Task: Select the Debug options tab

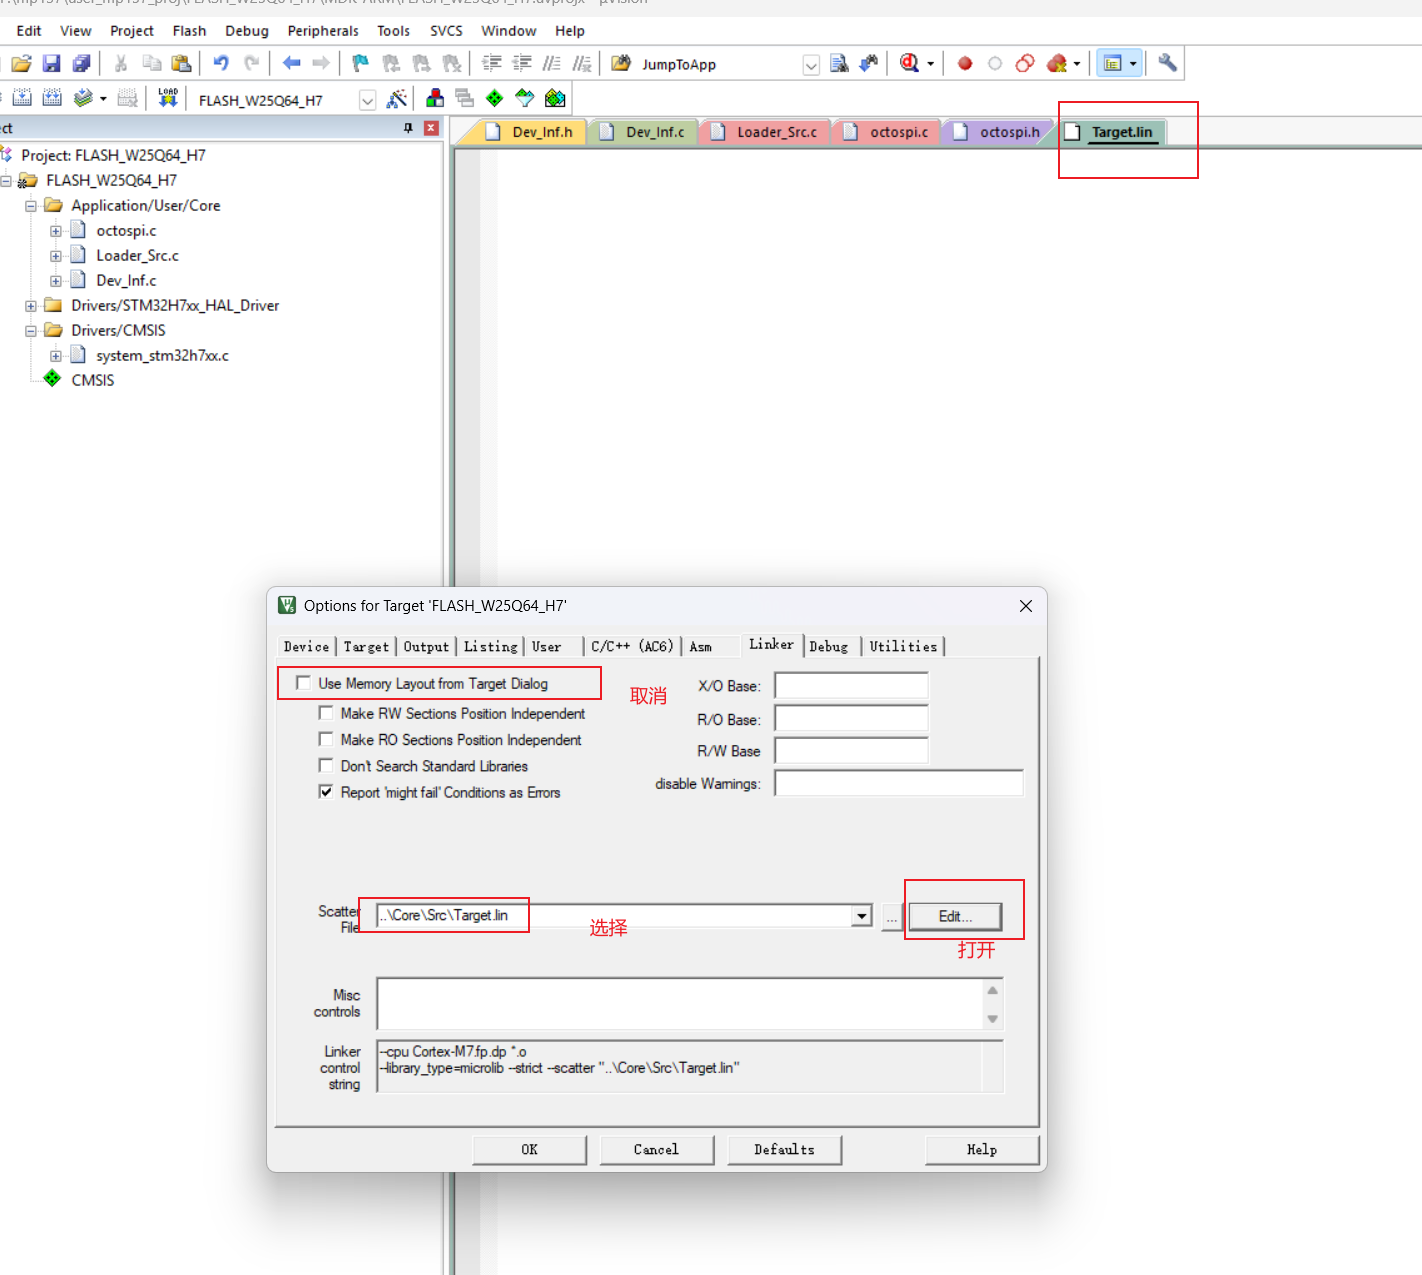Action: click(x=829, y=647)
